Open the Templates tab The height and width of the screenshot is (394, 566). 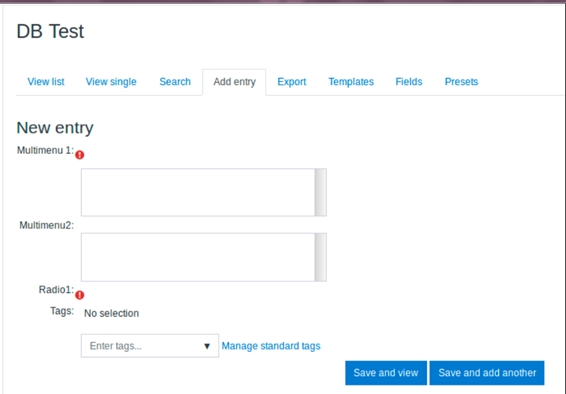coord(351,82)
